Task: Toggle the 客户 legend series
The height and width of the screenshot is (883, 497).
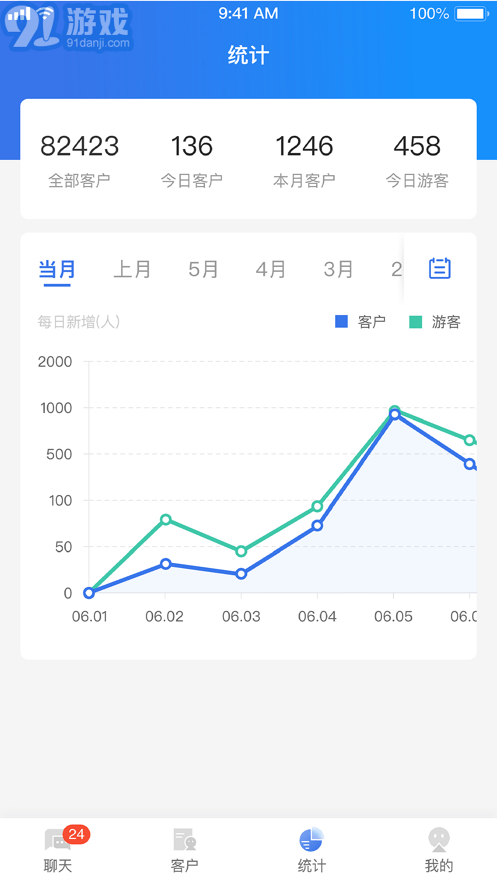Action: click(360, 322)
